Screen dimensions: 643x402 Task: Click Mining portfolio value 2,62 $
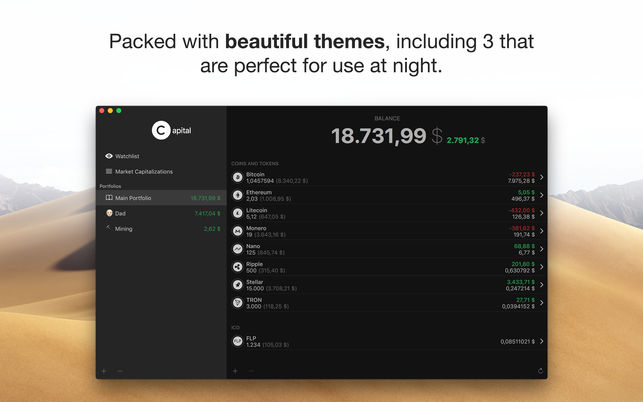pyautogui.click(x=212, y=229)
